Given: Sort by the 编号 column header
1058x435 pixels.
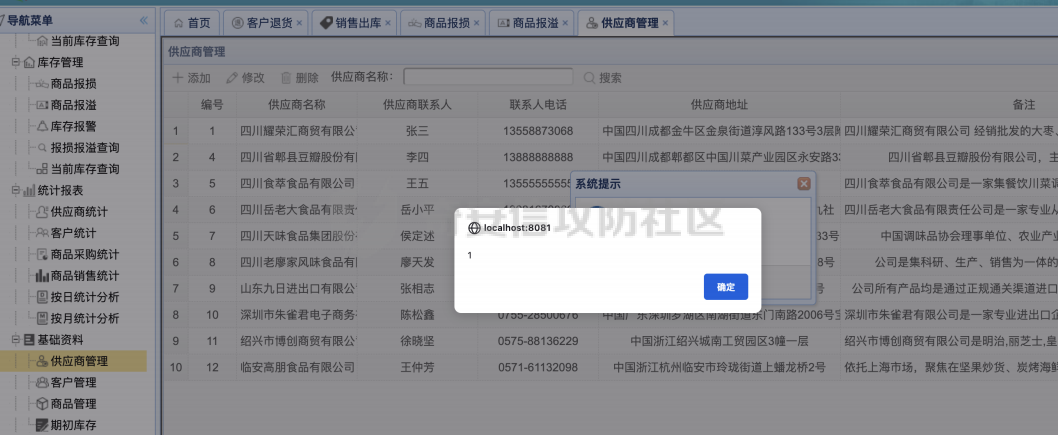Looking at the screenshot, I should click(212, 105).
